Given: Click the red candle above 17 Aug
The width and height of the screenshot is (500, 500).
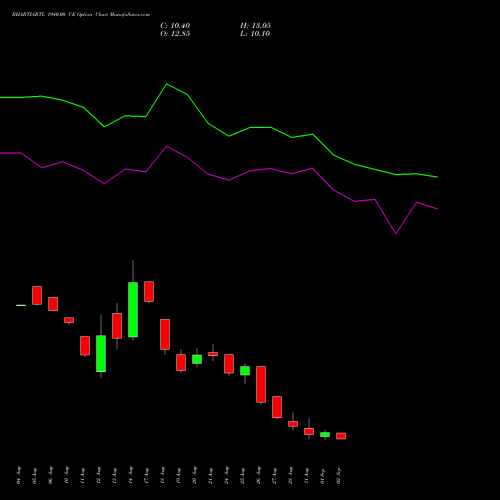Looking at the screenshot, I should point(149,291).
